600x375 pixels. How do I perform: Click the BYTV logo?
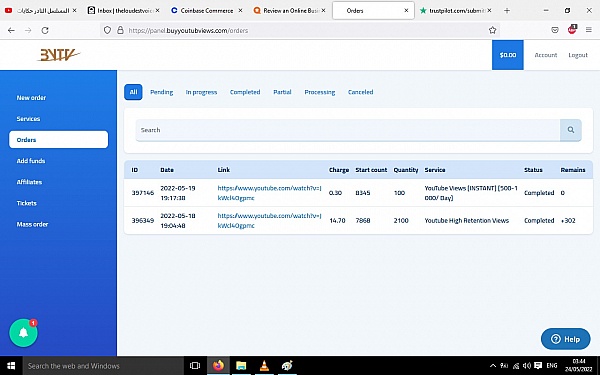[x=59, y=55]
